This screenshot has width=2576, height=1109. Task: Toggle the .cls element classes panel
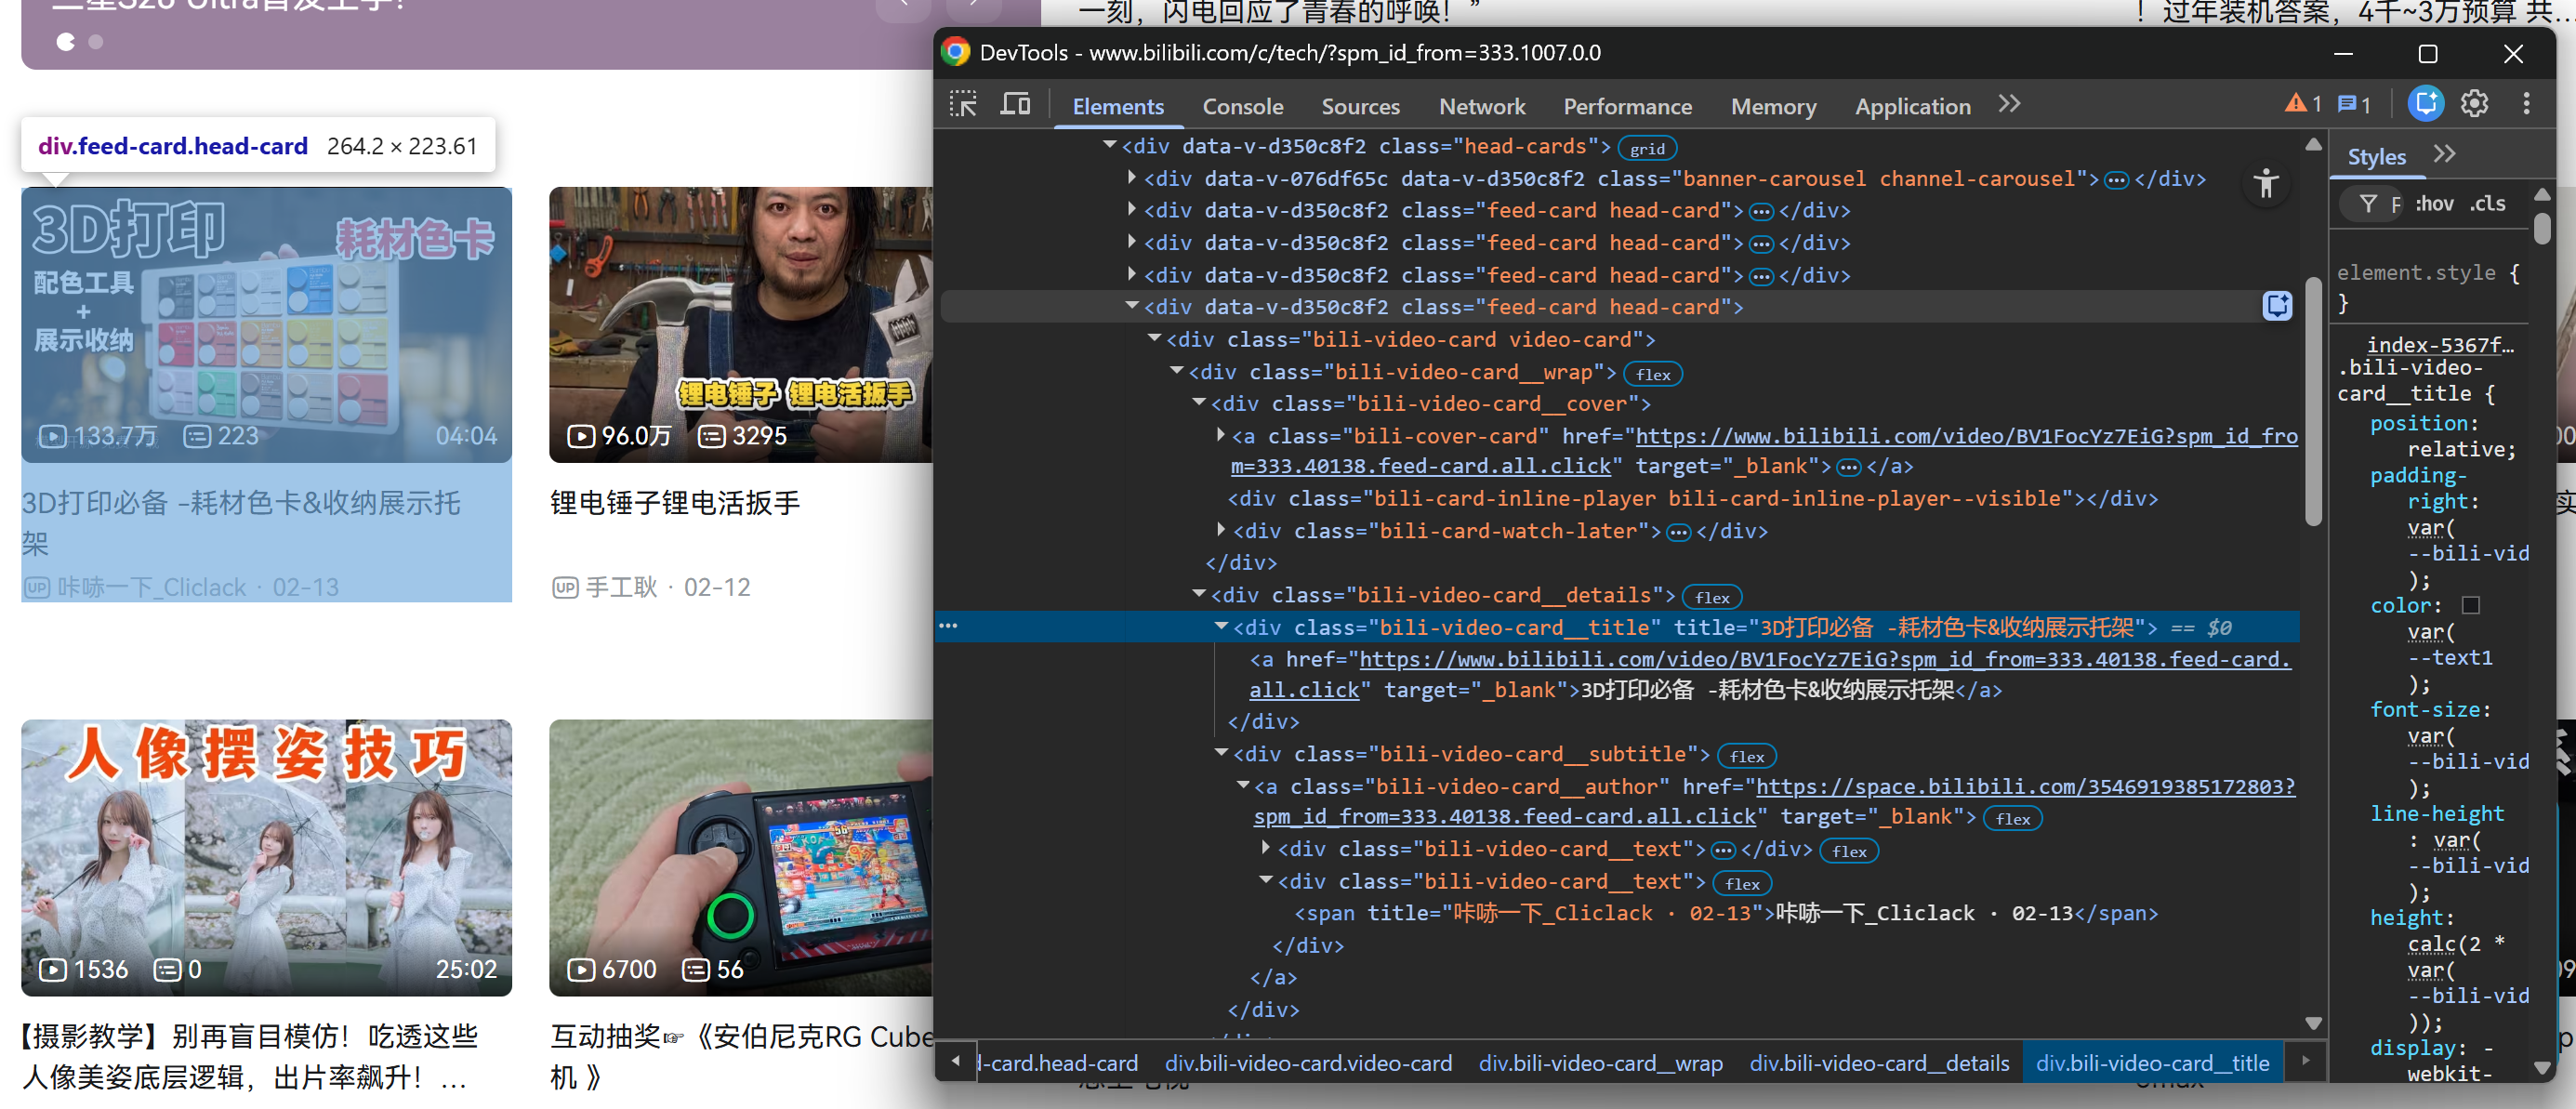pos(2487,205)
